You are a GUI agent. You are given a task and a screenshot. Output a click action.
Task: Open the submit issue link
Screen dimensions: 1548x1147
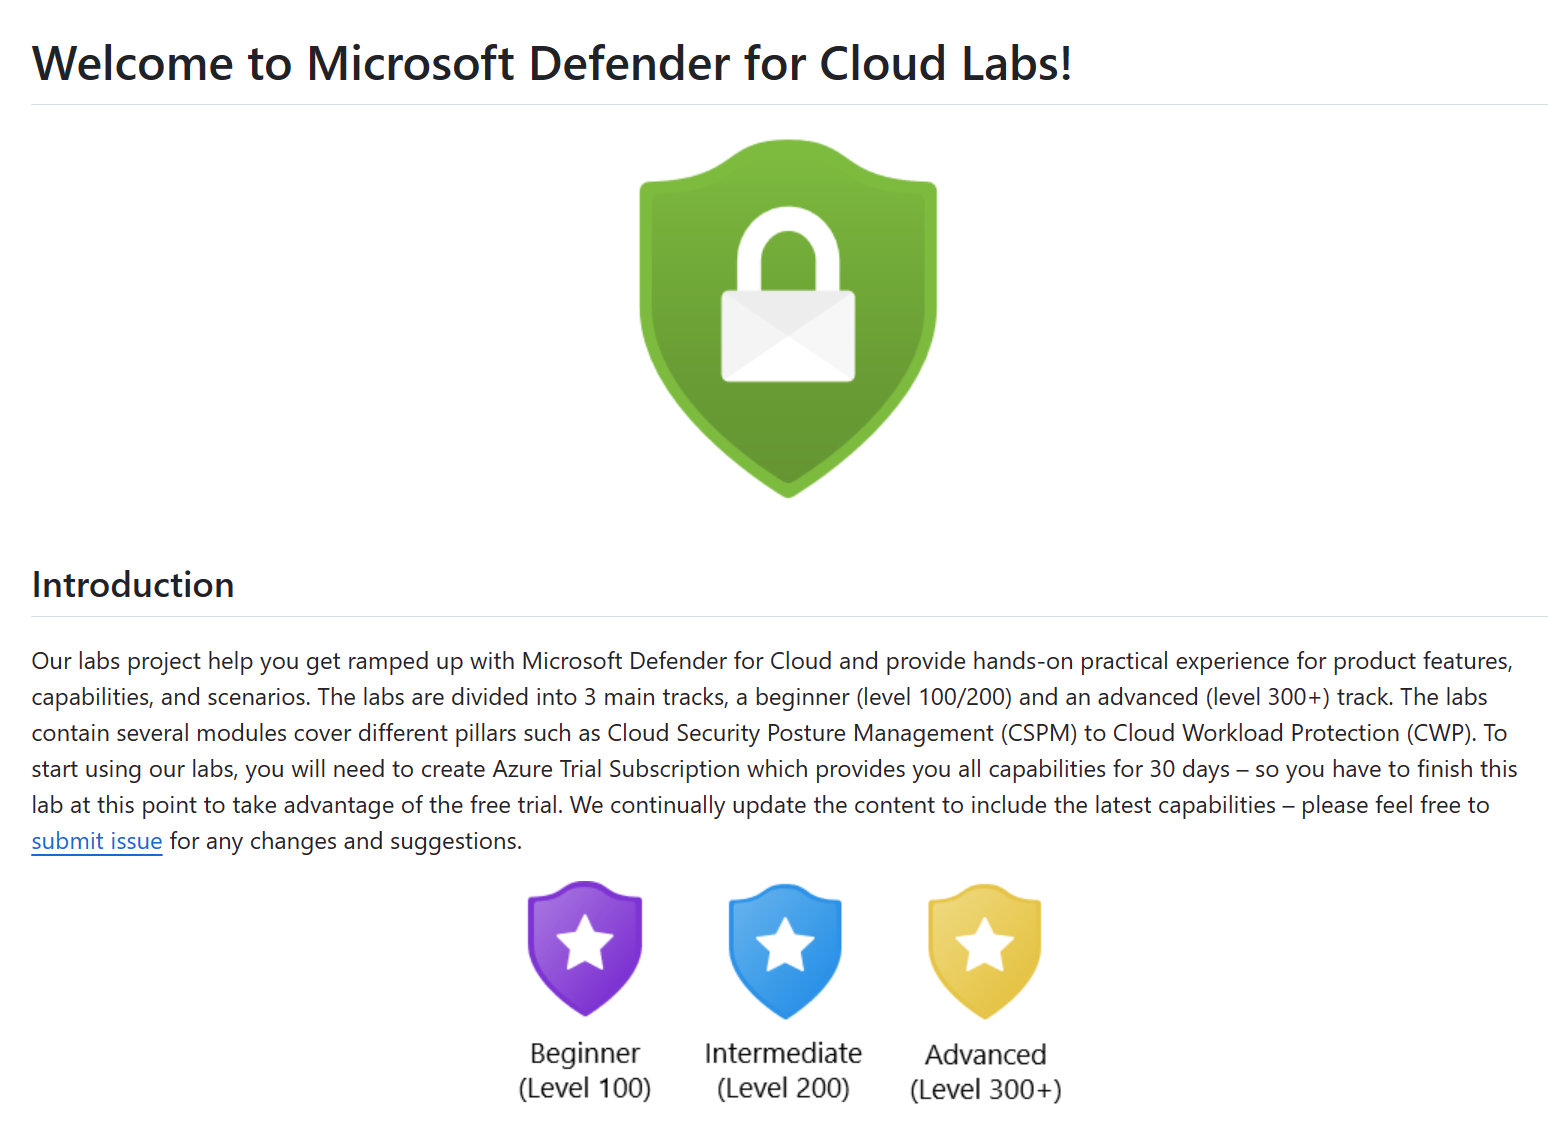(x=97, y=841)
